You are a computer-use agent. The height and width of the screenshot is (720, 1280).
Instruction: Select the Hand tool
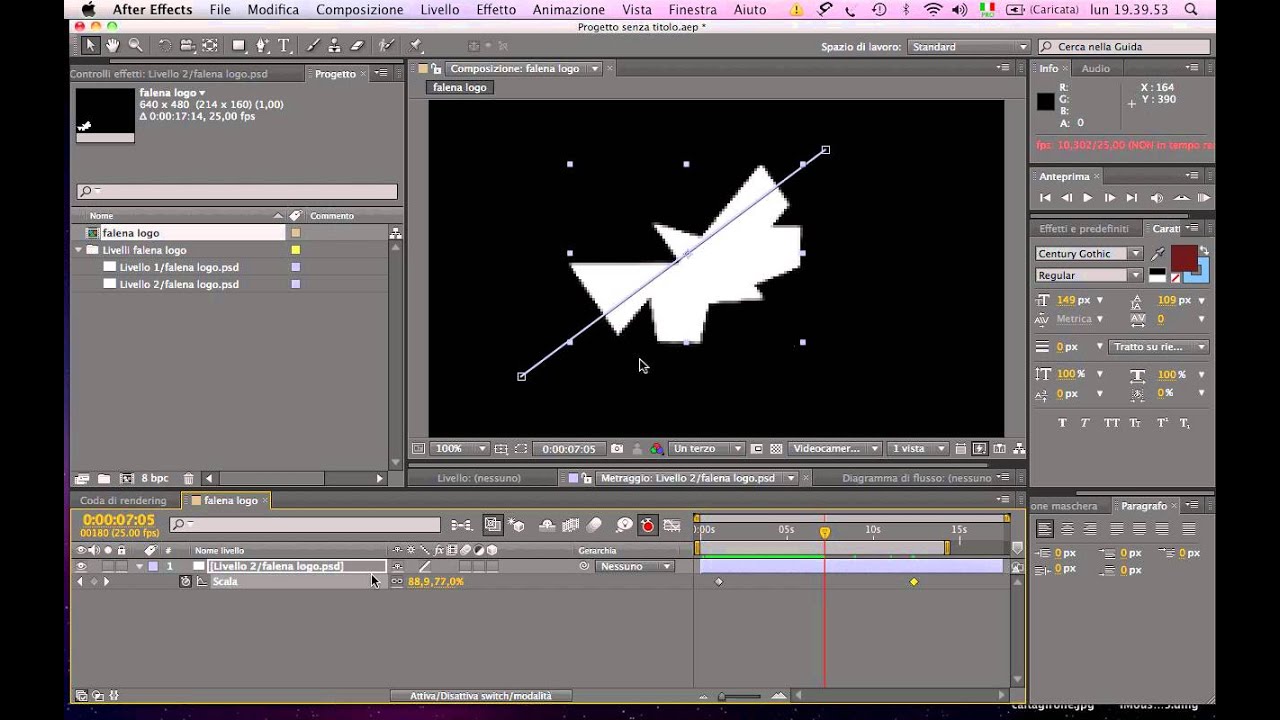(x=113, y=46)
